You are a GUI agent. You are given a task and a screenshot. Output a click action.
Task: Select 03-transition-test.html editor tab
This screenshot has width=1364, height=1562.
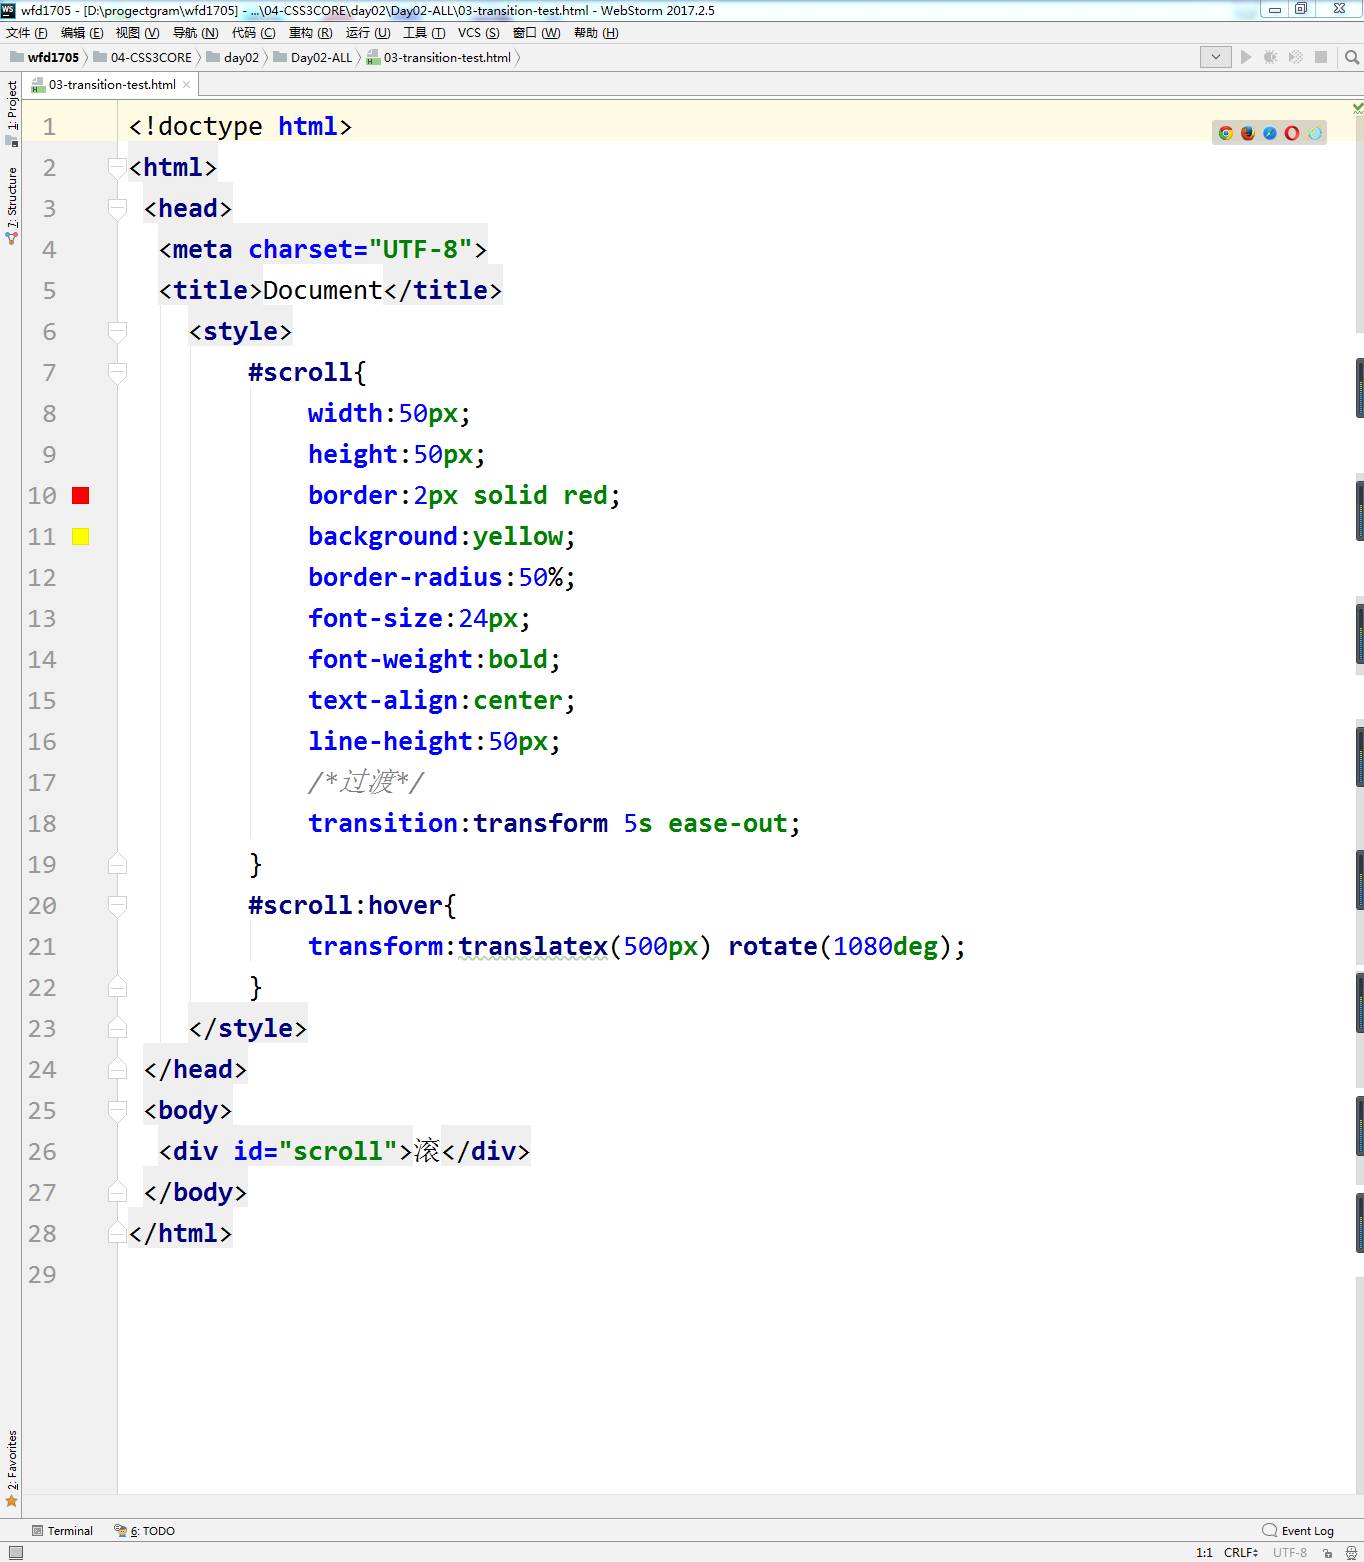(111, 85)
